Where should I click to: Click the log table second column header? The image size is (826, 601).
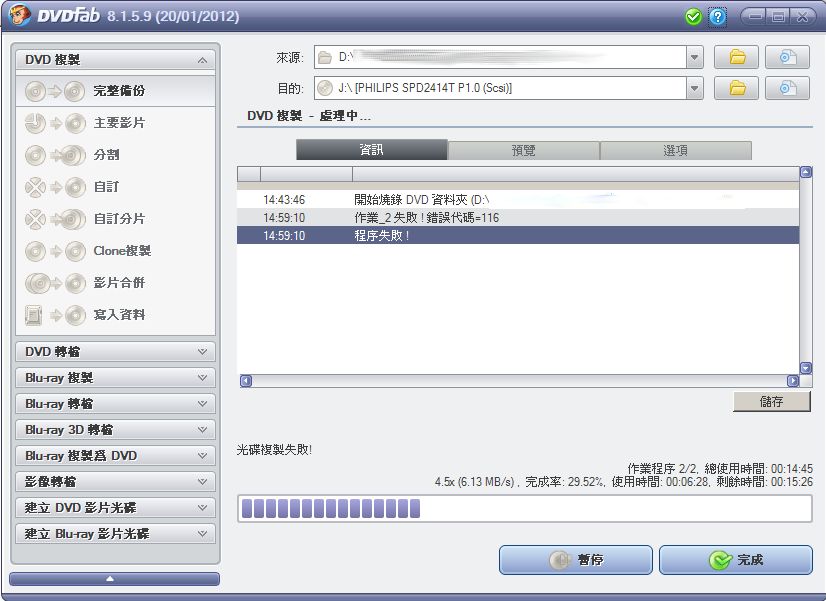[x=307, y=174]
